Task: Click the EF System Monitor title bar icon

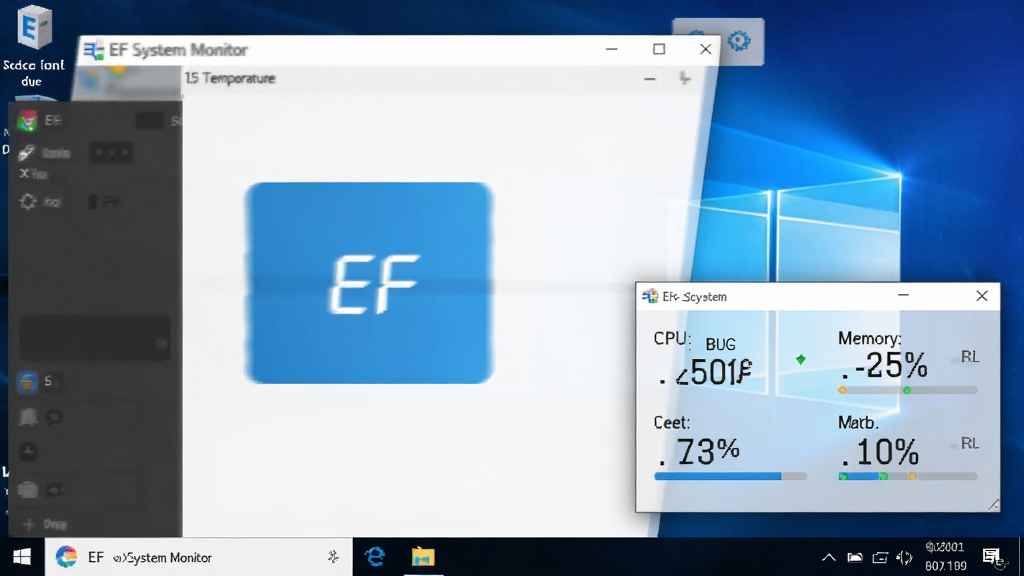Action: 93,50
